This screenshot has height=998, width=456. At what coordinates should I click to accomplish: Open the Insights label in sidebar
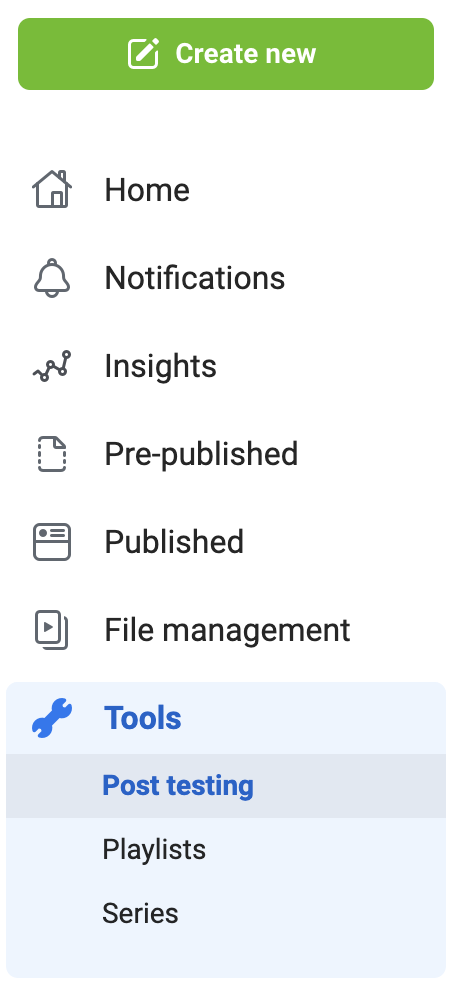(x=160, y=366)
